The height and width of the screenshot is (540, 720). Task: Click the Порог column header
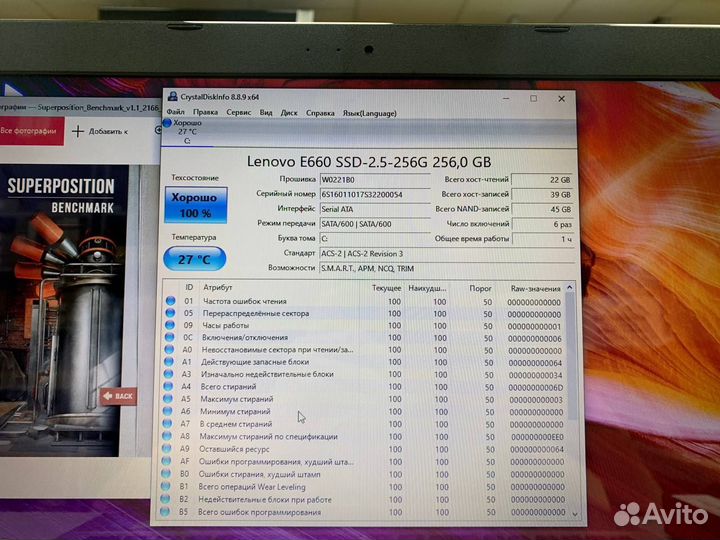point(480,288)
